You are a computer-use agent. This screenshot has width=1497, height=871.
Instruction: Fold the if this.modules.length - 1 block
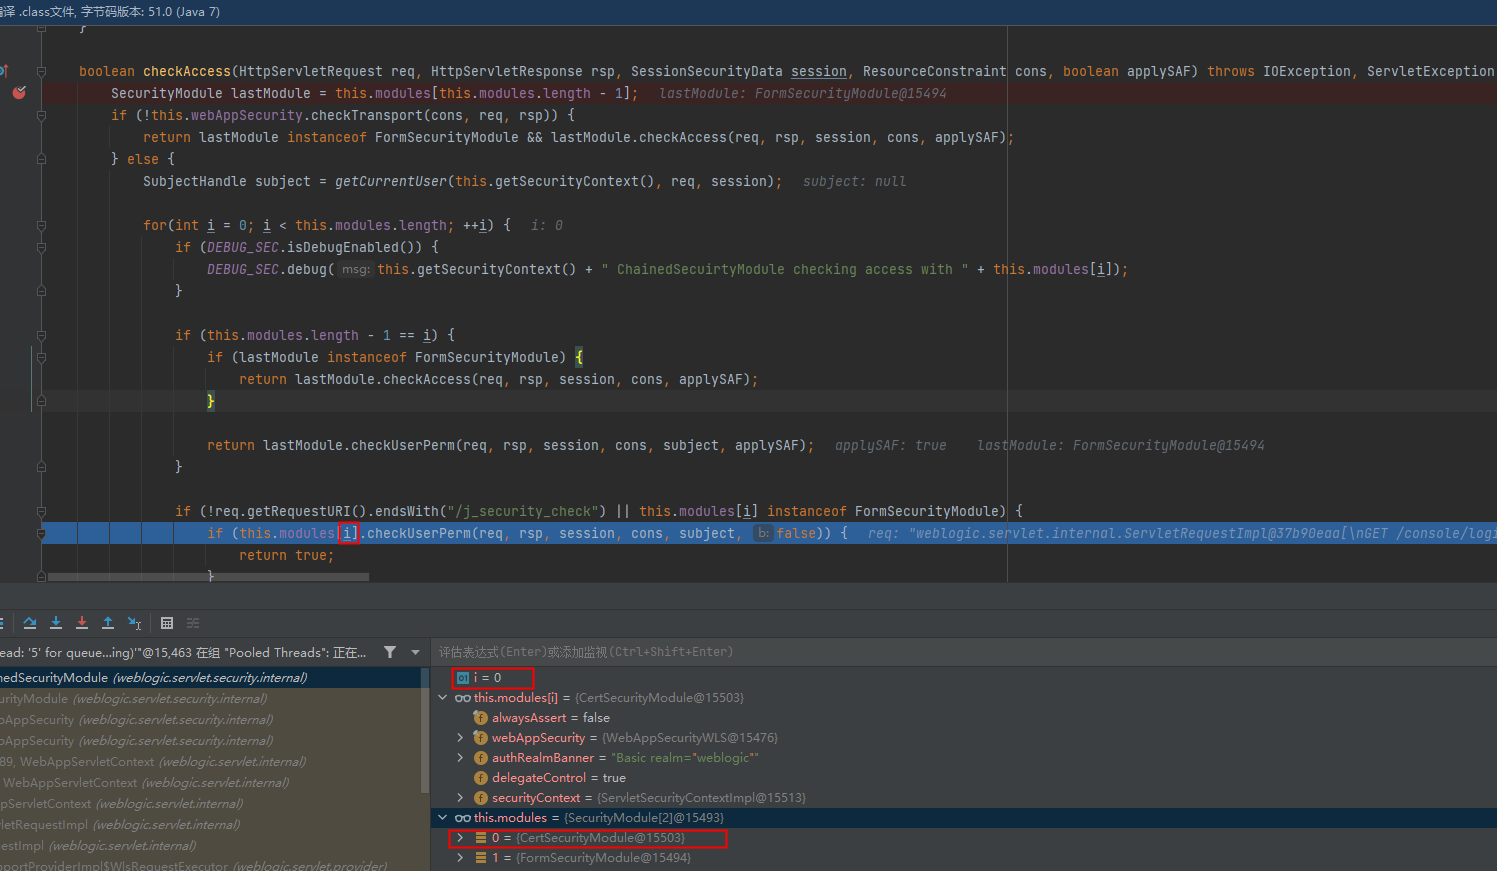point(41,335)
